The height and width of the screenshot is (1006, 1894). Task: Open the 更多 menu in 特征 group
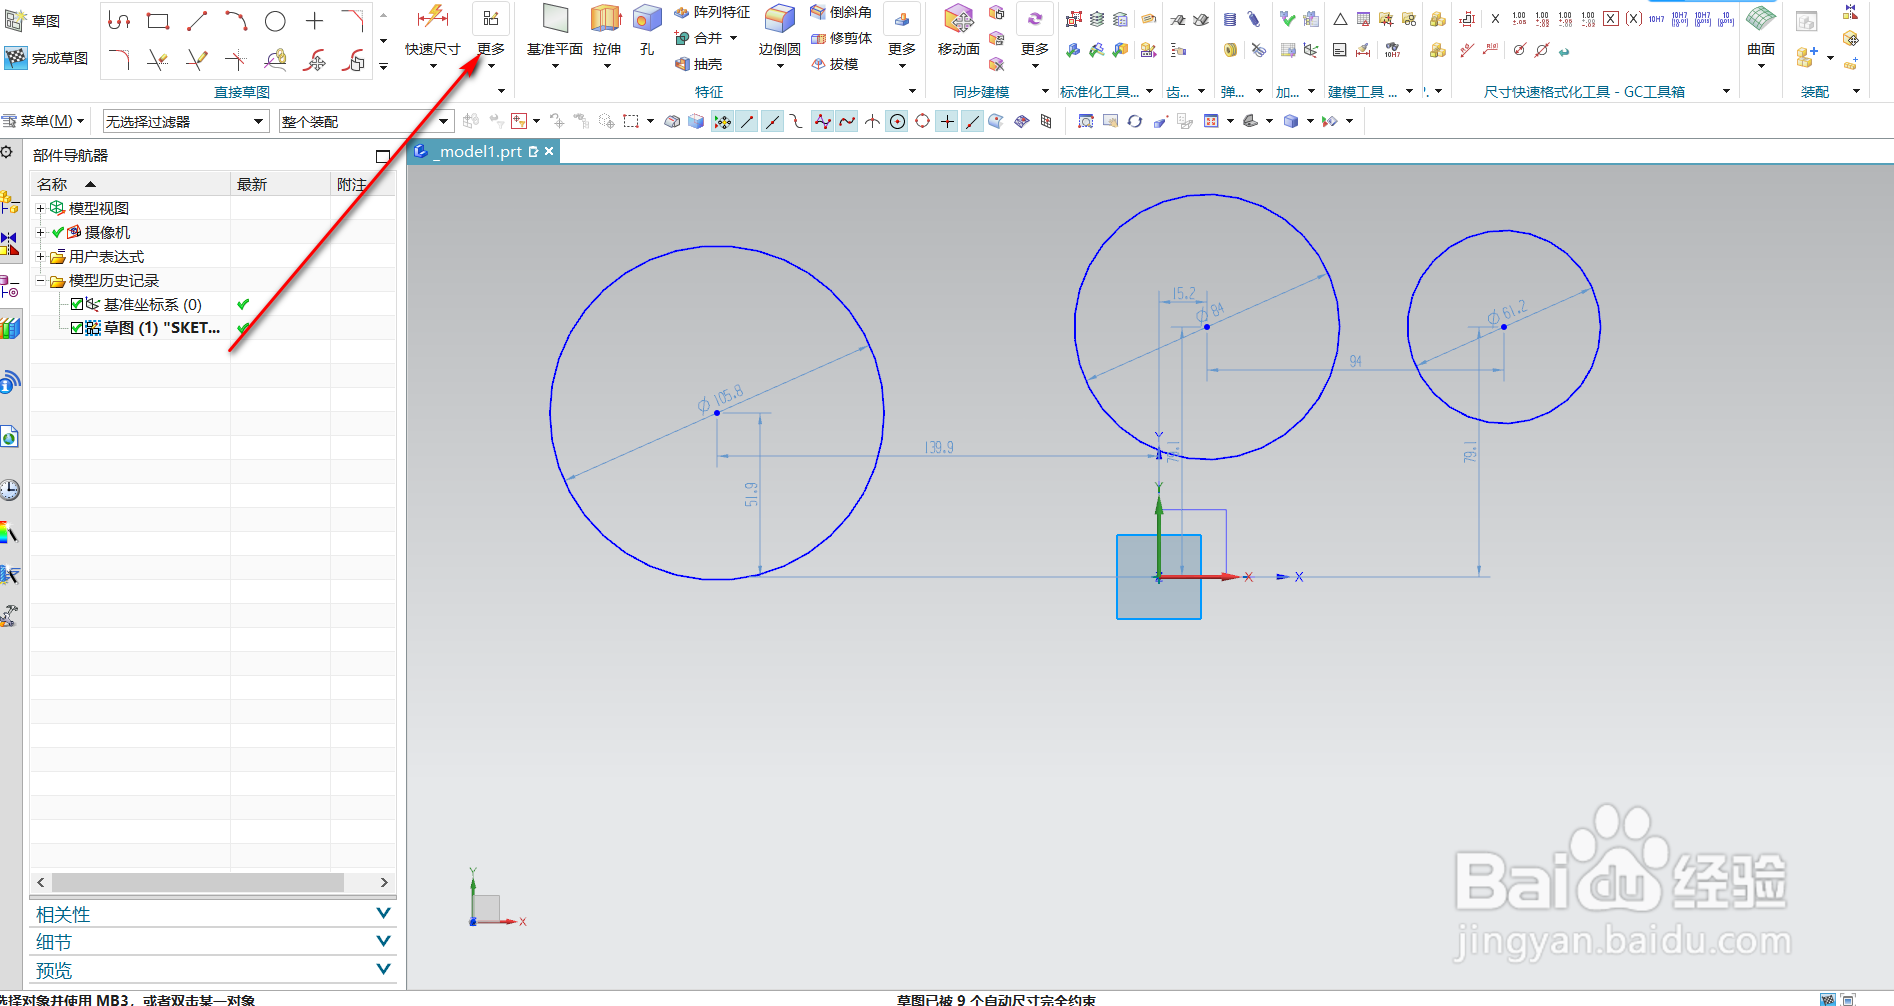click(902, 38)
